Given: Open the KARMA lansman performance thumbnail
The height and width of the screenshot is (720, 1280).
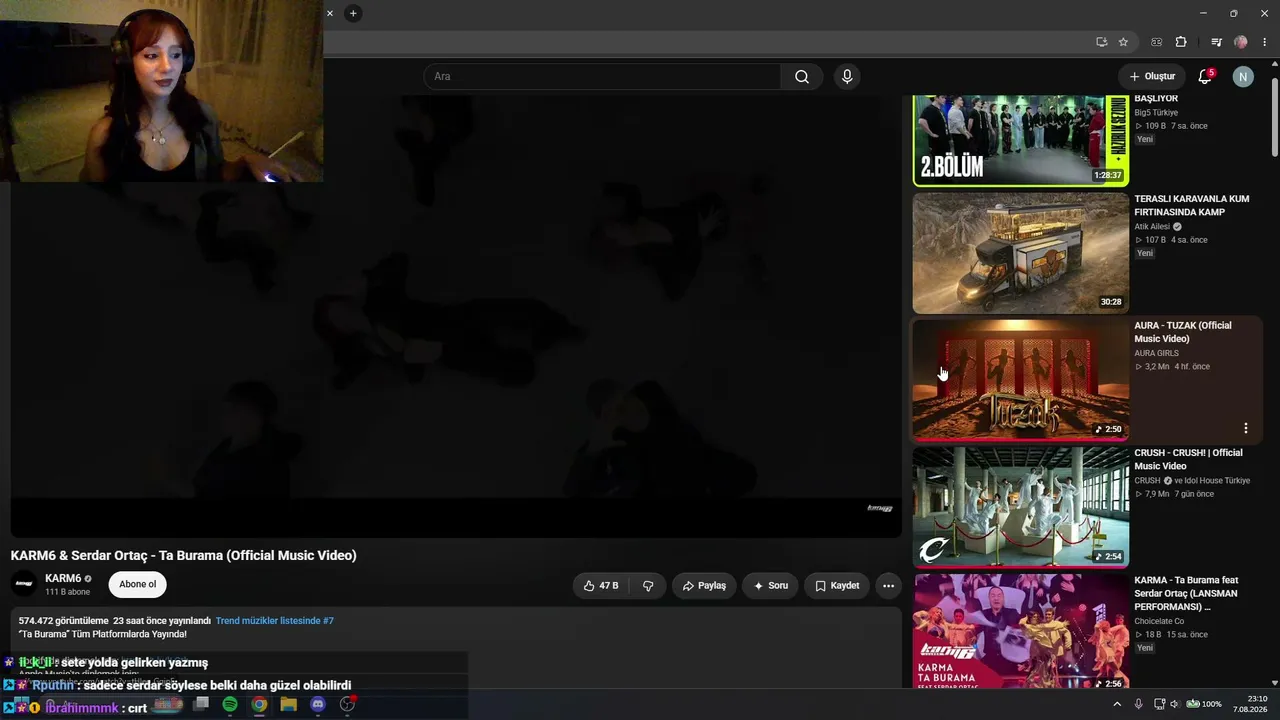Looking at the screenshot, I should (x=1021, y=630).
